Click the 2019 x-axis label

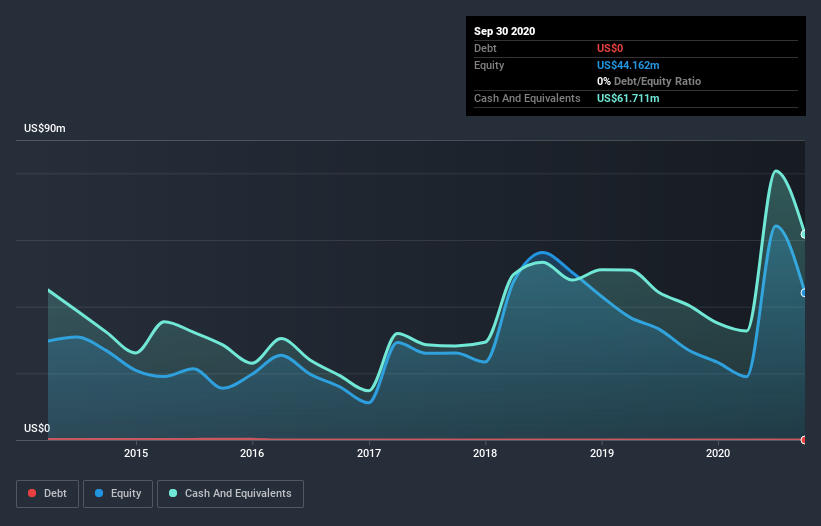coord(602,453)
